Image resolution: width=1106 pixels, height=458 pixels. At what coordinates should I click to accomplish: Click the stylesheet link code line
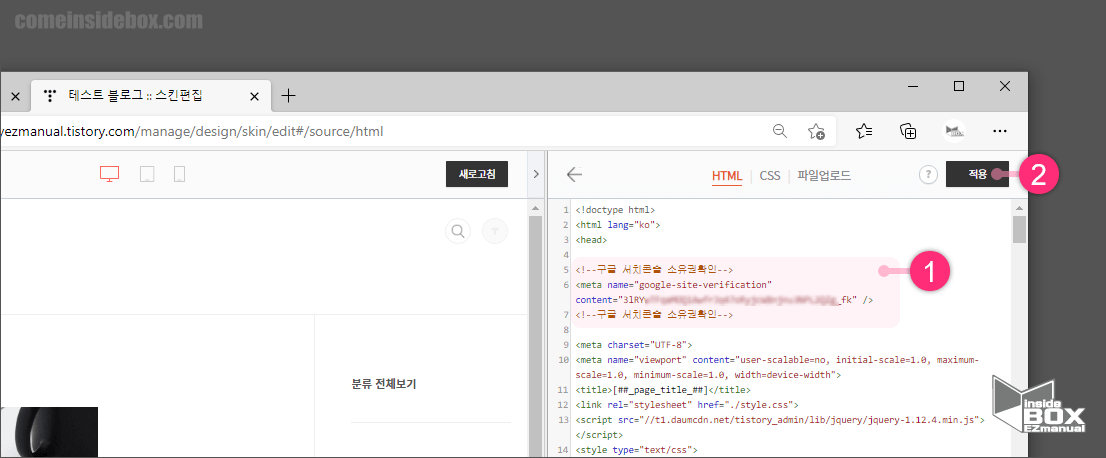686,405
